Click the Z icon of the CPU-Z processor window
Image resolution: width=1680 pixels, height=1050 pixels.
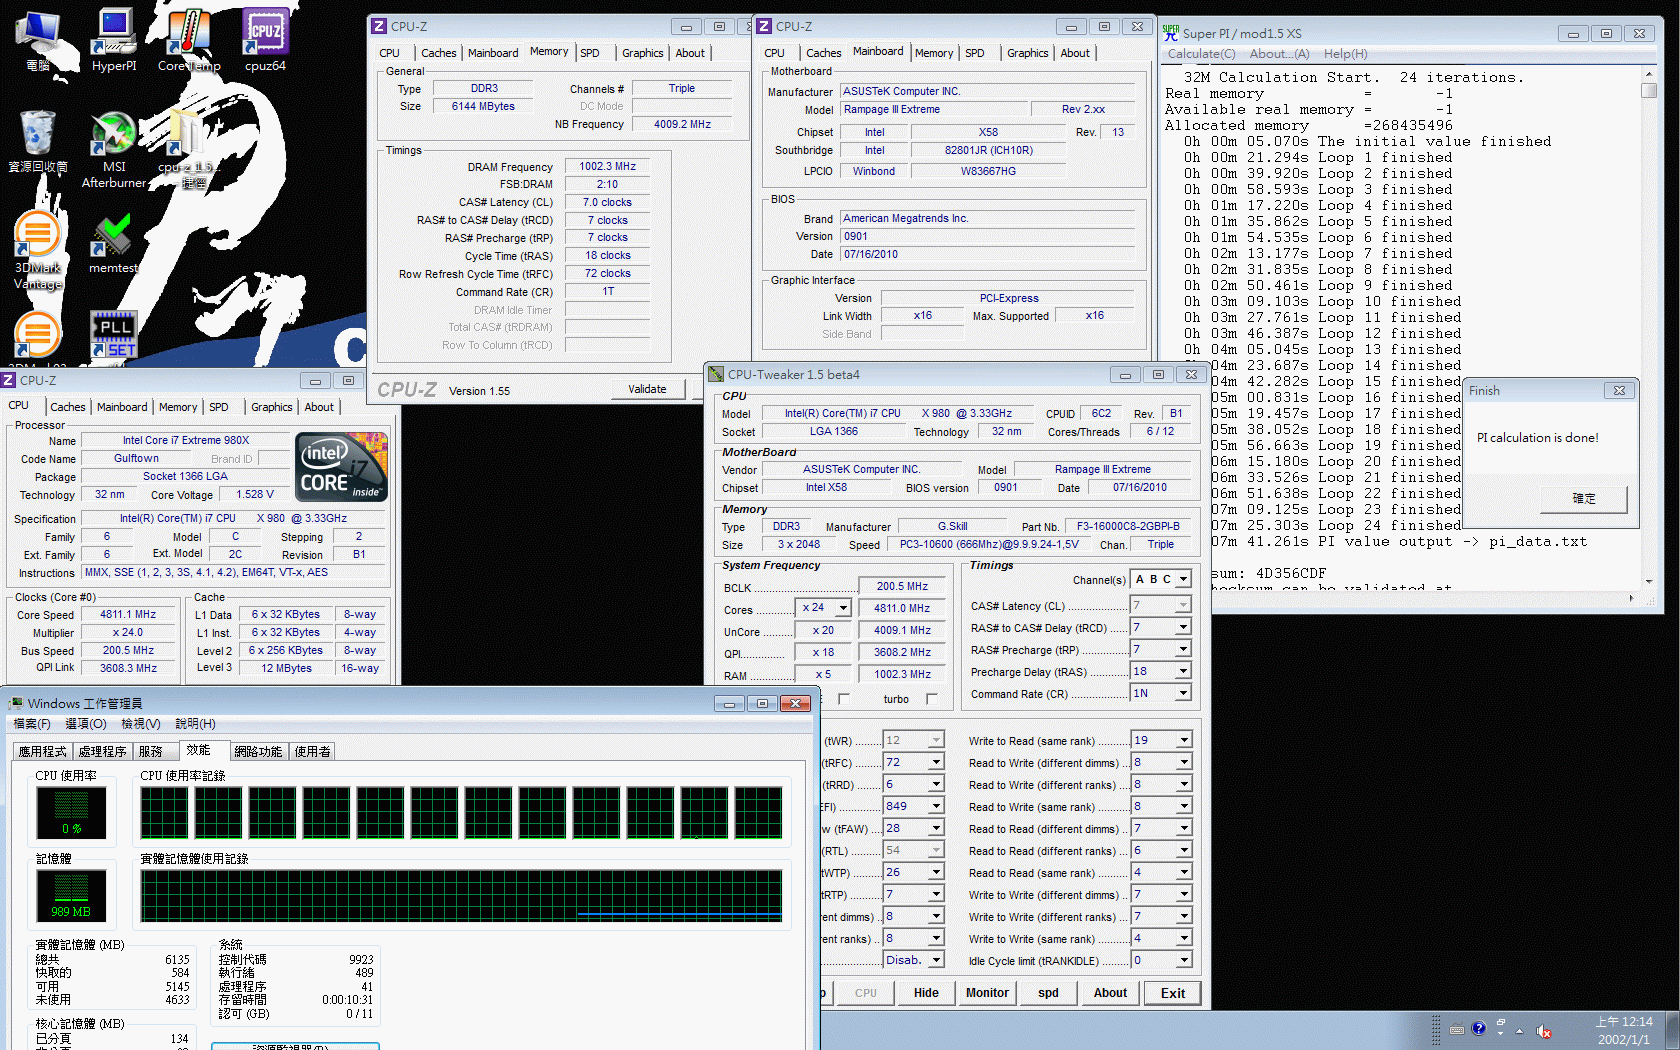[8, 380]
